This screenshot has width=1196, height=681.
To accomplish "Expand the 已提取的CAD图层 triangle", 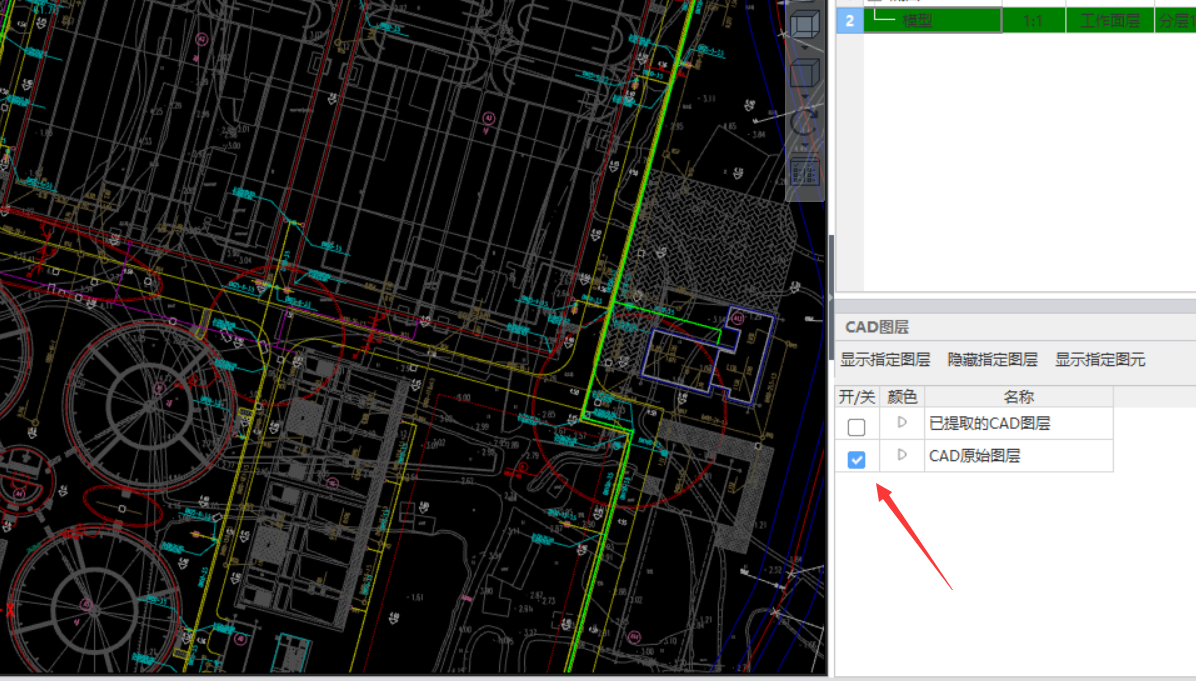I will click(x=902, y=423).
